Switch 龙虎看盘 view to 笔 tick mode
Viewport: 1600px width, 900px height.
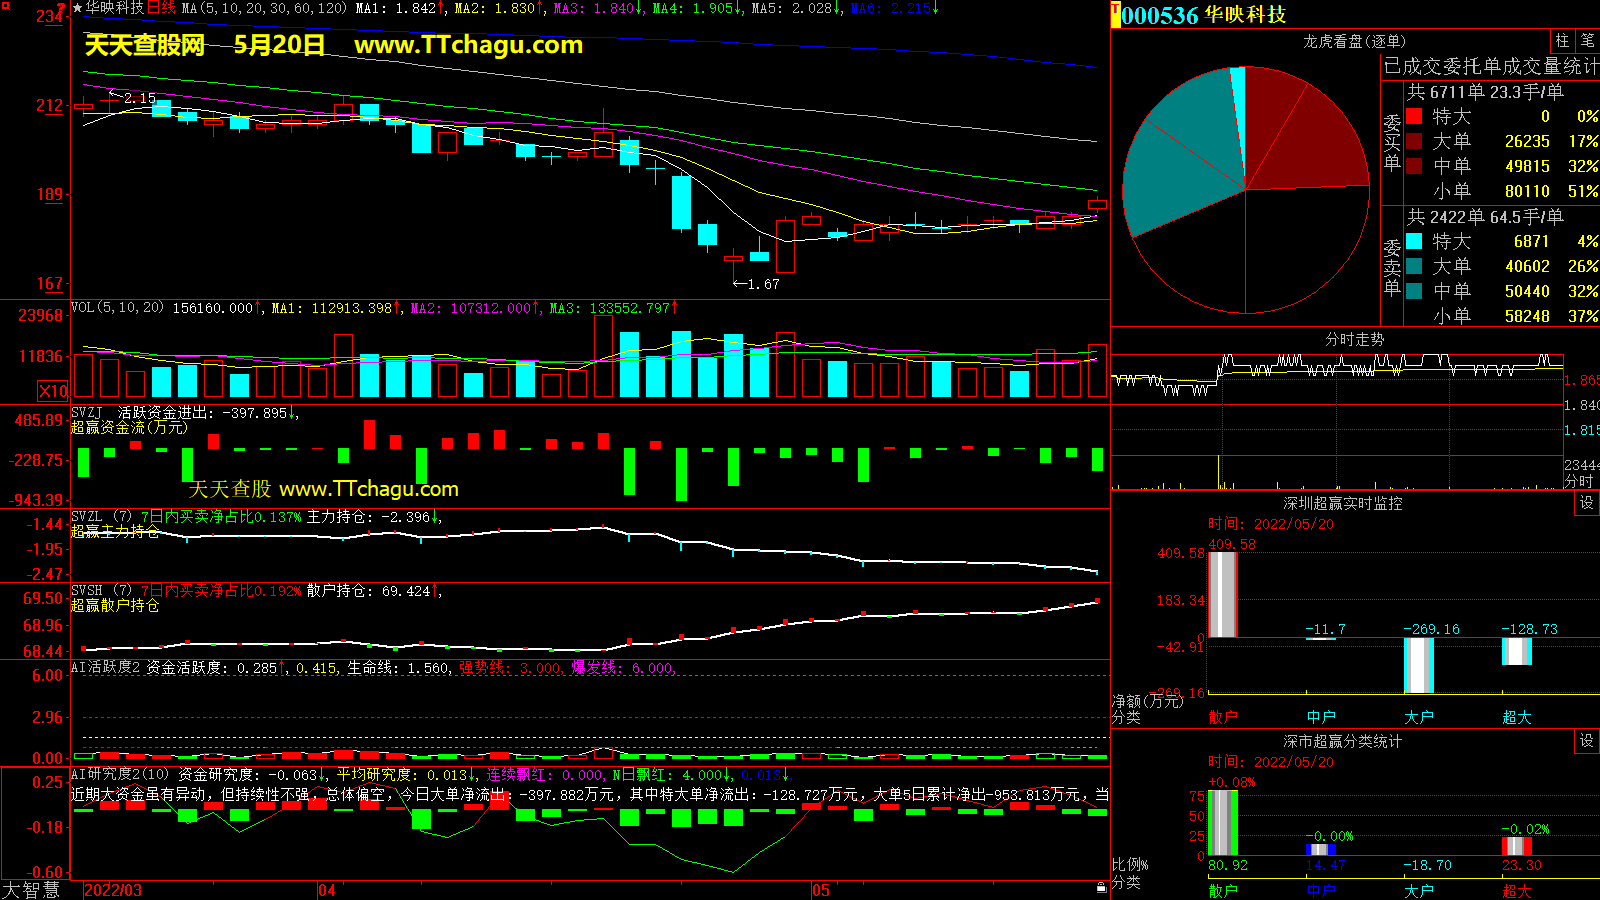1588,41
